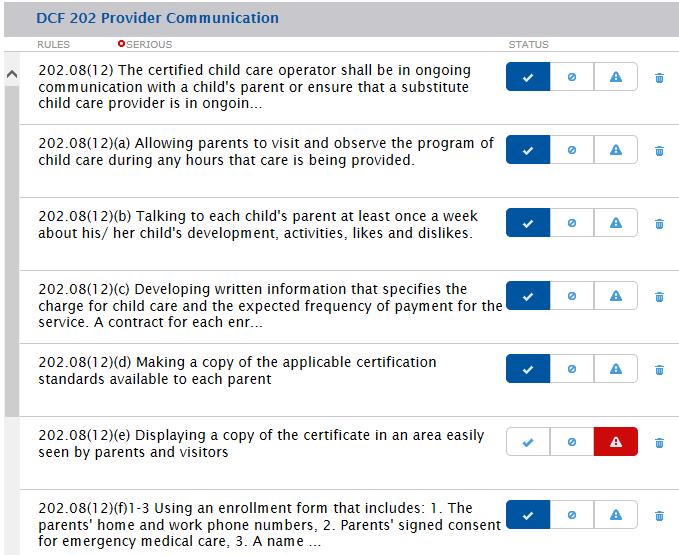The height and width of the screenshot is (555, 679).
Task: Collapse the rules list with the chevron arrow
Action: click(x=12, y=74)
